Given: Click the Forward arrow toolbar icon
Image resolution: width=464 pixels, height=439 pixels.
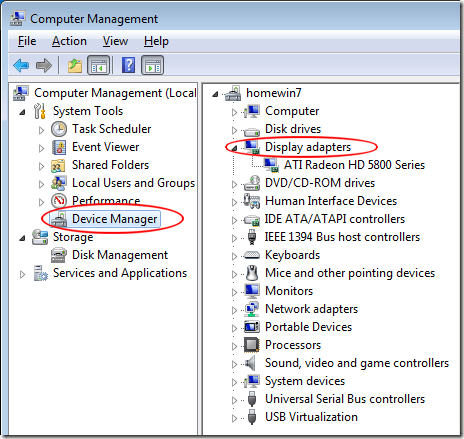Looking at the screenshot, I should coord(44,65).
